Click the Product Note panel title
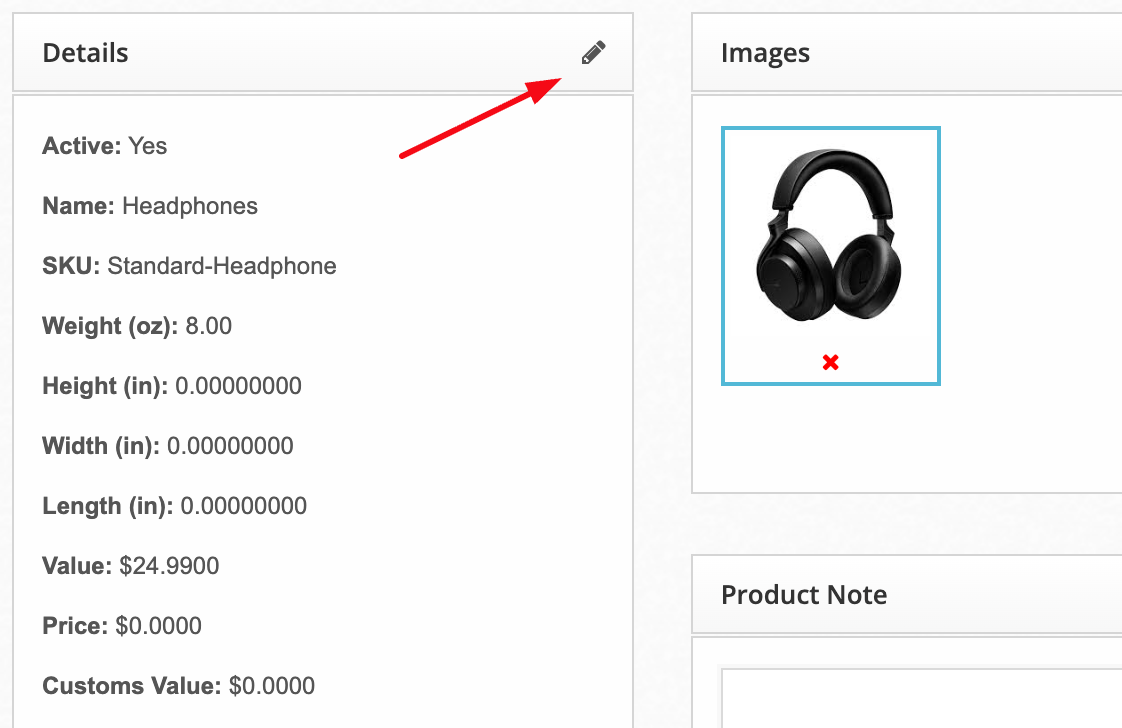 804,595
